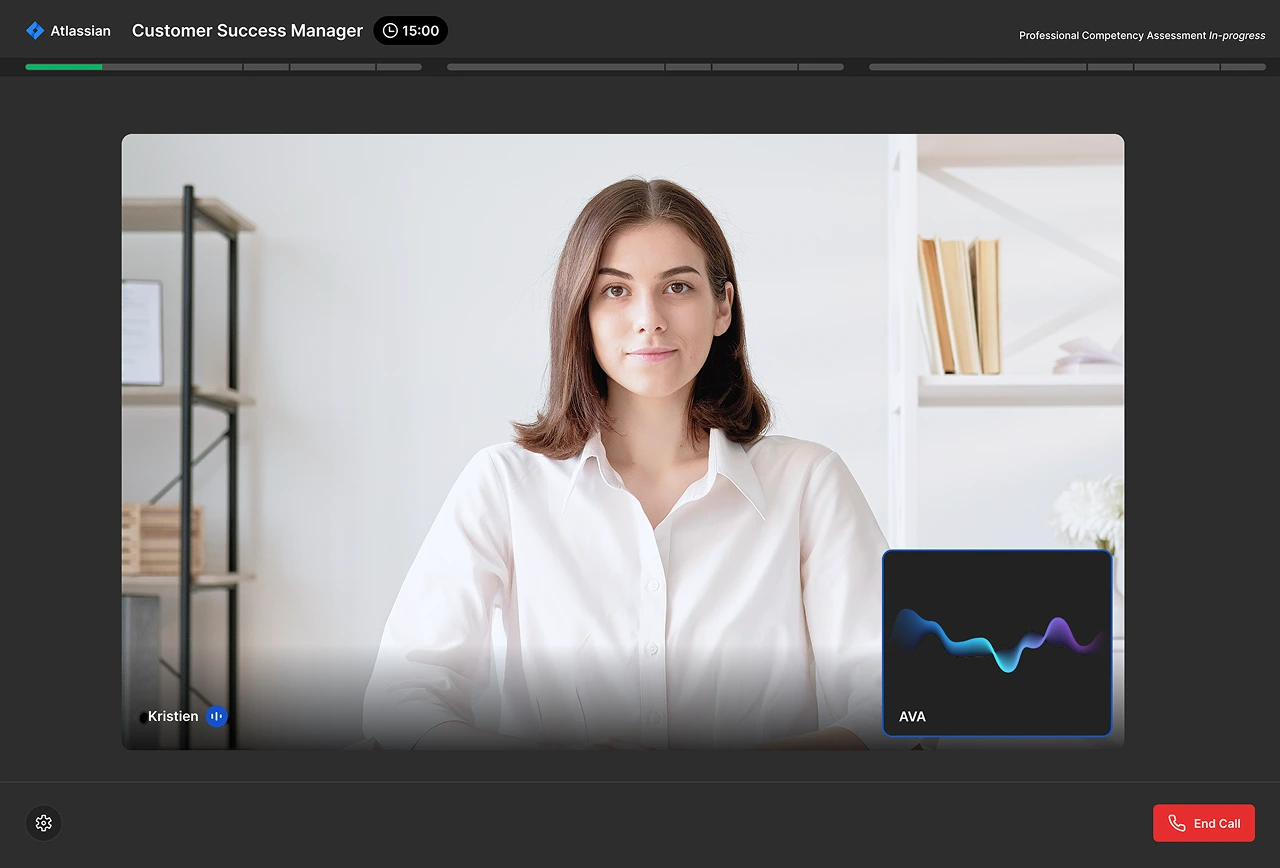Click the 15:00 countdown timer pill
The height and width of the screenshot is (868, 1280).
[x=410, y=30]
